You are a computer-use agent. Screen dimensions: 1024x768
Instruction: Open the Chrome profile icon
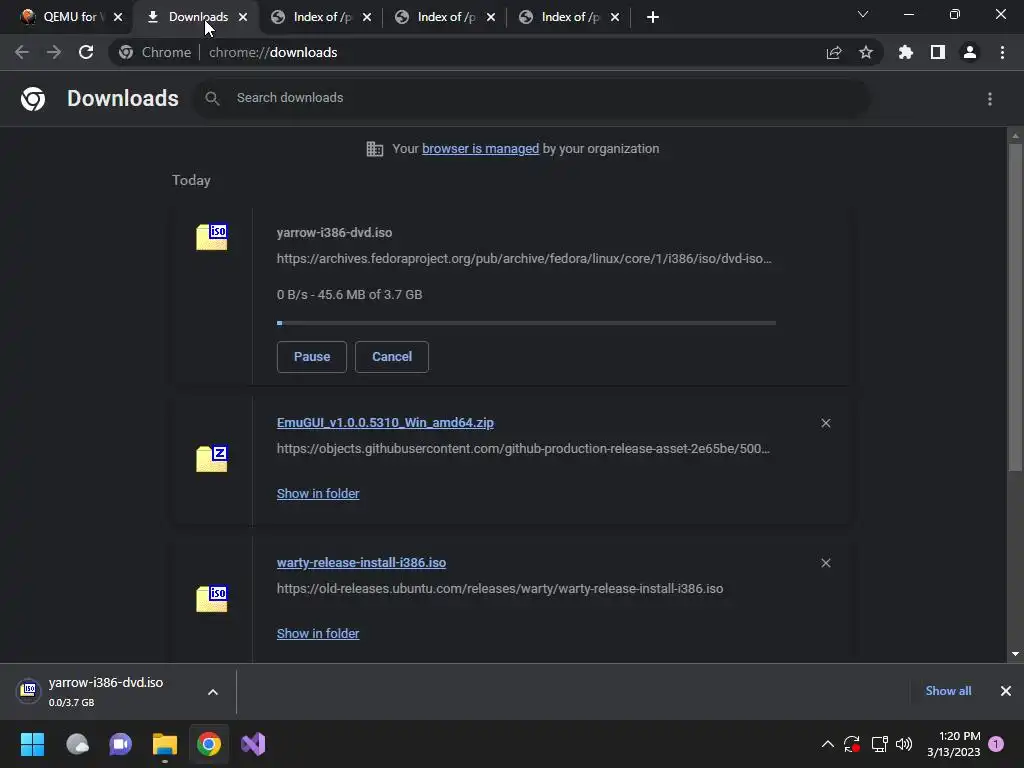[x=970, y=52]
